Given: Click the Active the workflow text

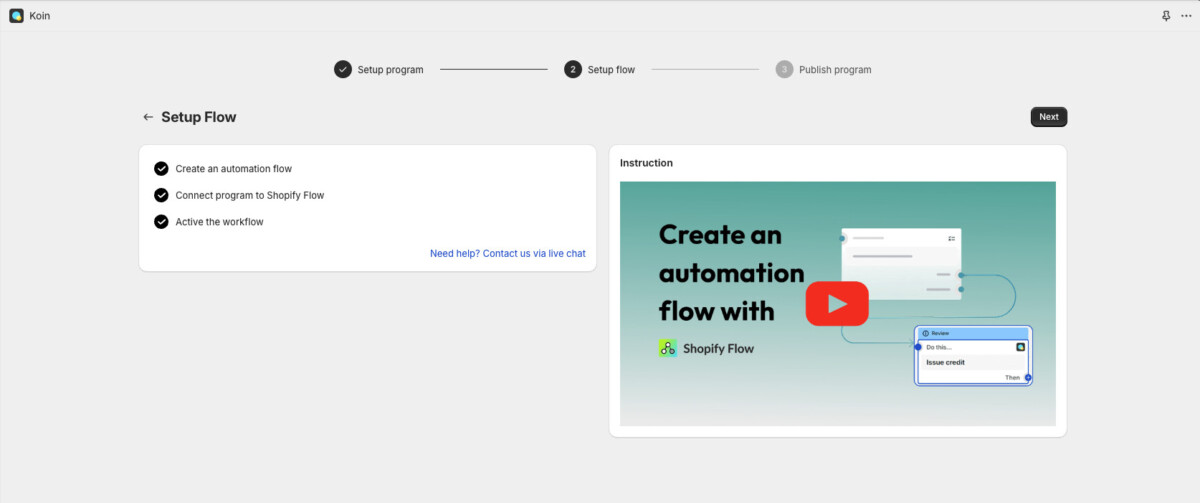Looking at the screenshot, I should point(220,222).
